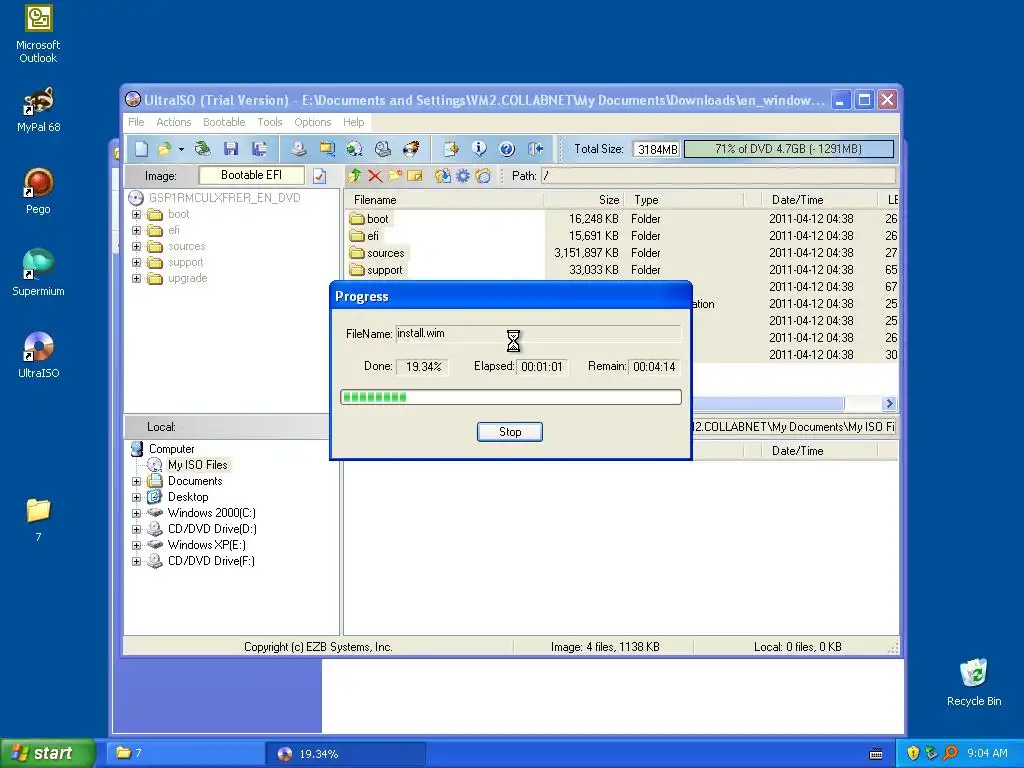Click the Open image file icon

click(x=164, y=149)
